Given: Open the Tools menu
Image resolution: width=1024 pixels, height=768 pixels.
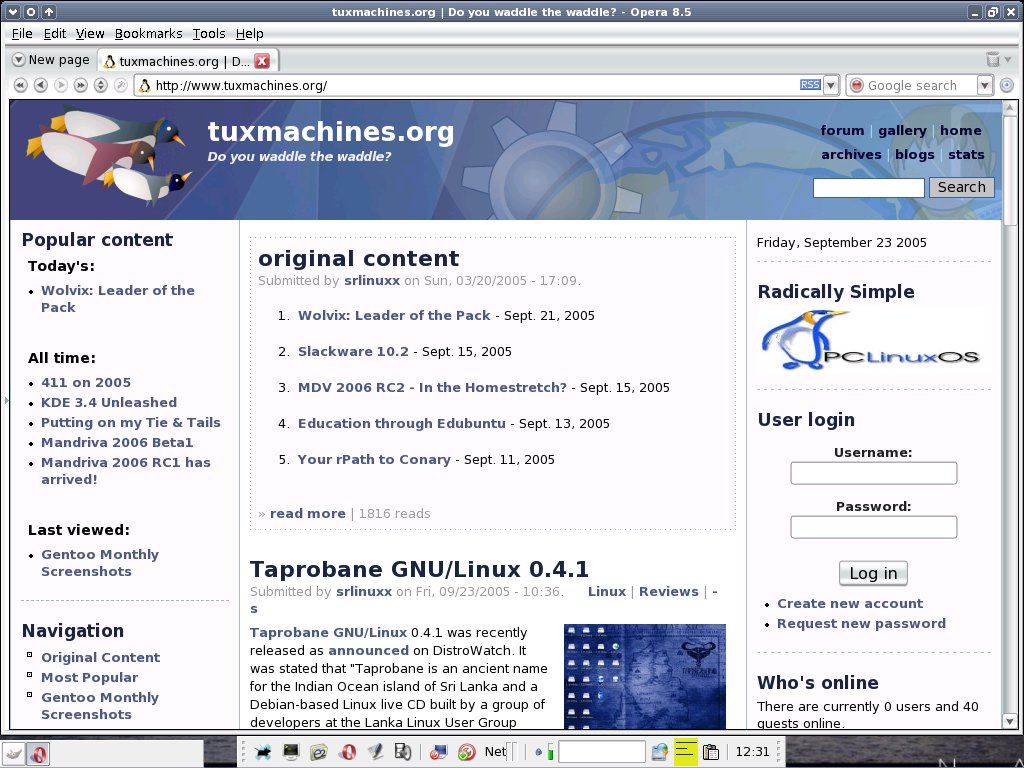Looking at the screenshot, I should [209, 34].
